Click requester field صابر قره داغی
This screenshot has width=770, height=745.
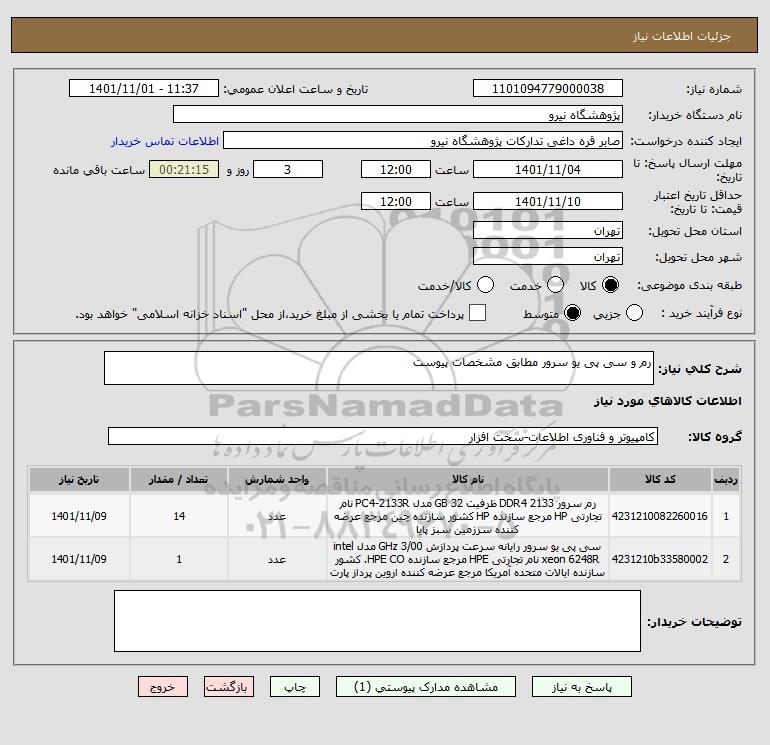[423, 141]
